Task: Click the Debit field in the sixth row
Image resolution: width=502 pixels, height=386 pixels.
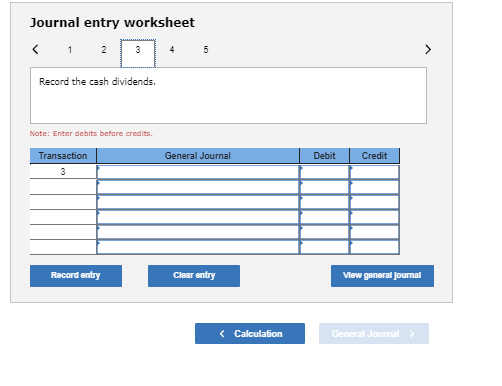Action: [x=324, y=247]
